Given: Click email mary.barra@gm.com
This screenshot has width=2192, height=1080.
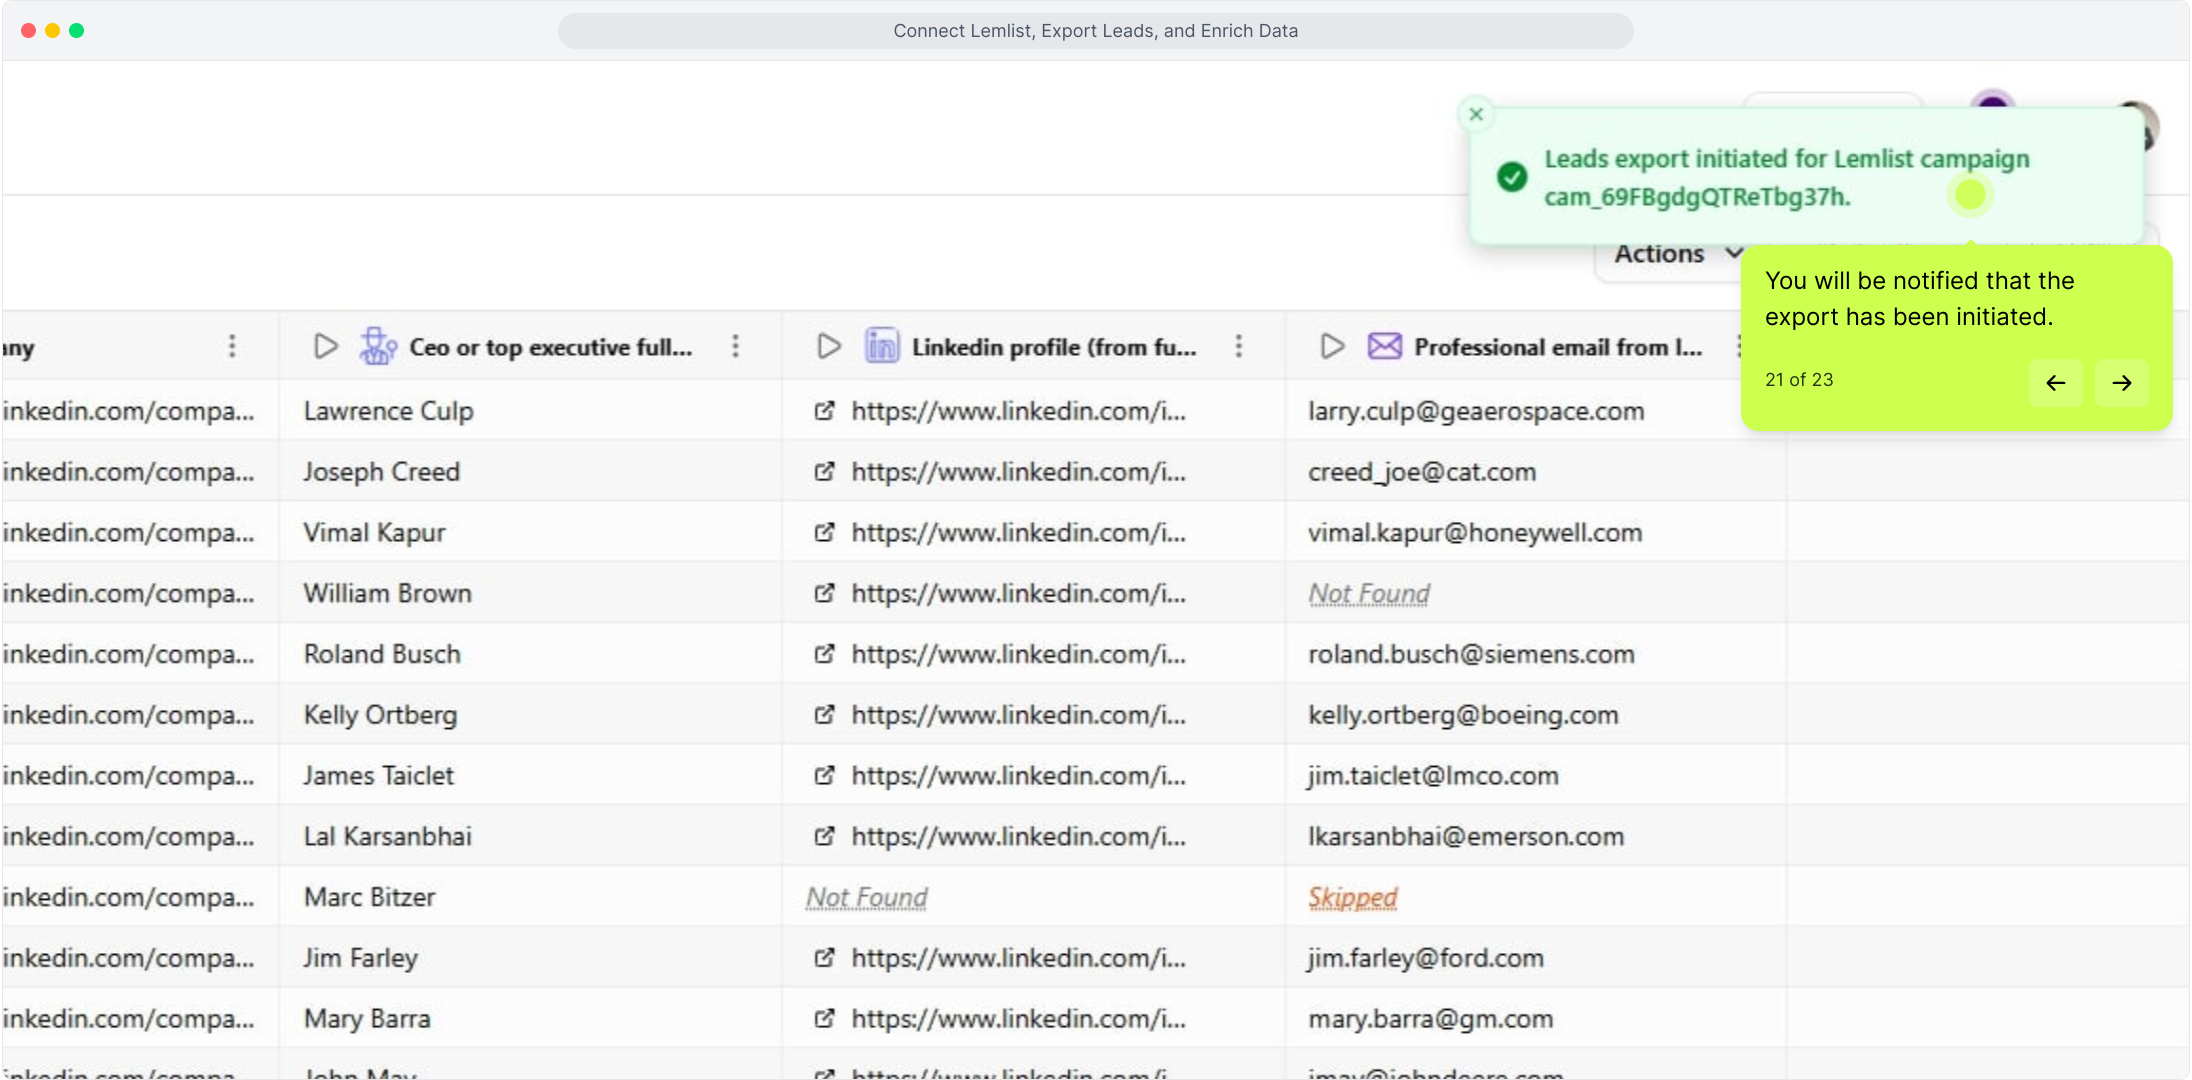Looking at the screenshot, I should tap(1431, 1019).
